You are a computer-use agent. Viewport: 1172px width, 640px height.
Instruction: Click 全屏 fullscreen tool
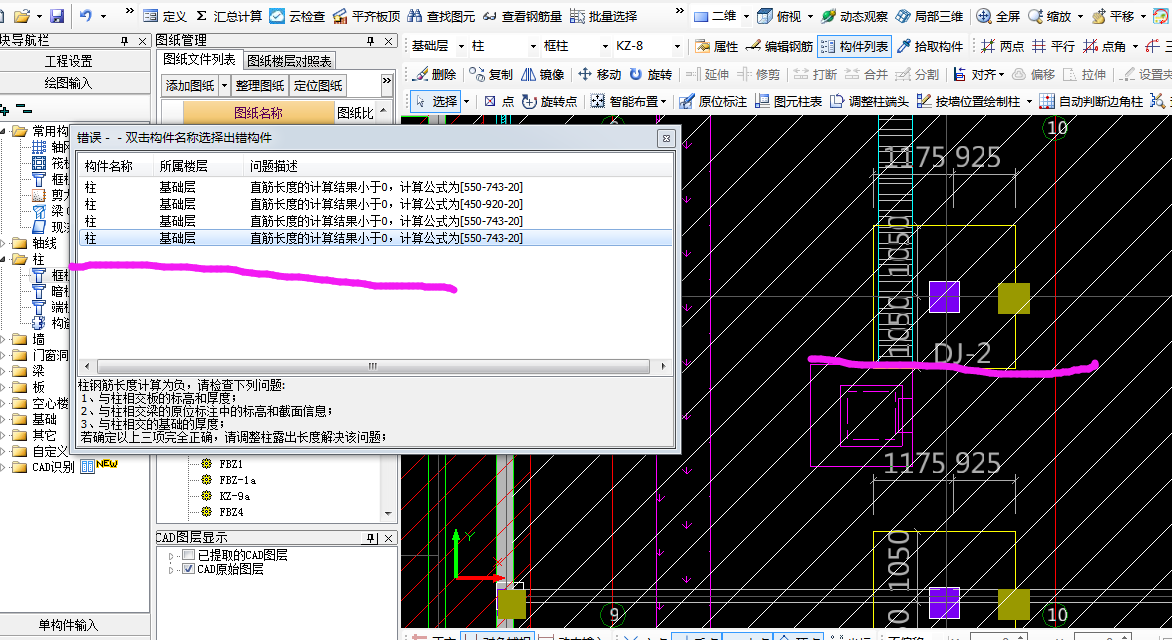tap(998, 16)
